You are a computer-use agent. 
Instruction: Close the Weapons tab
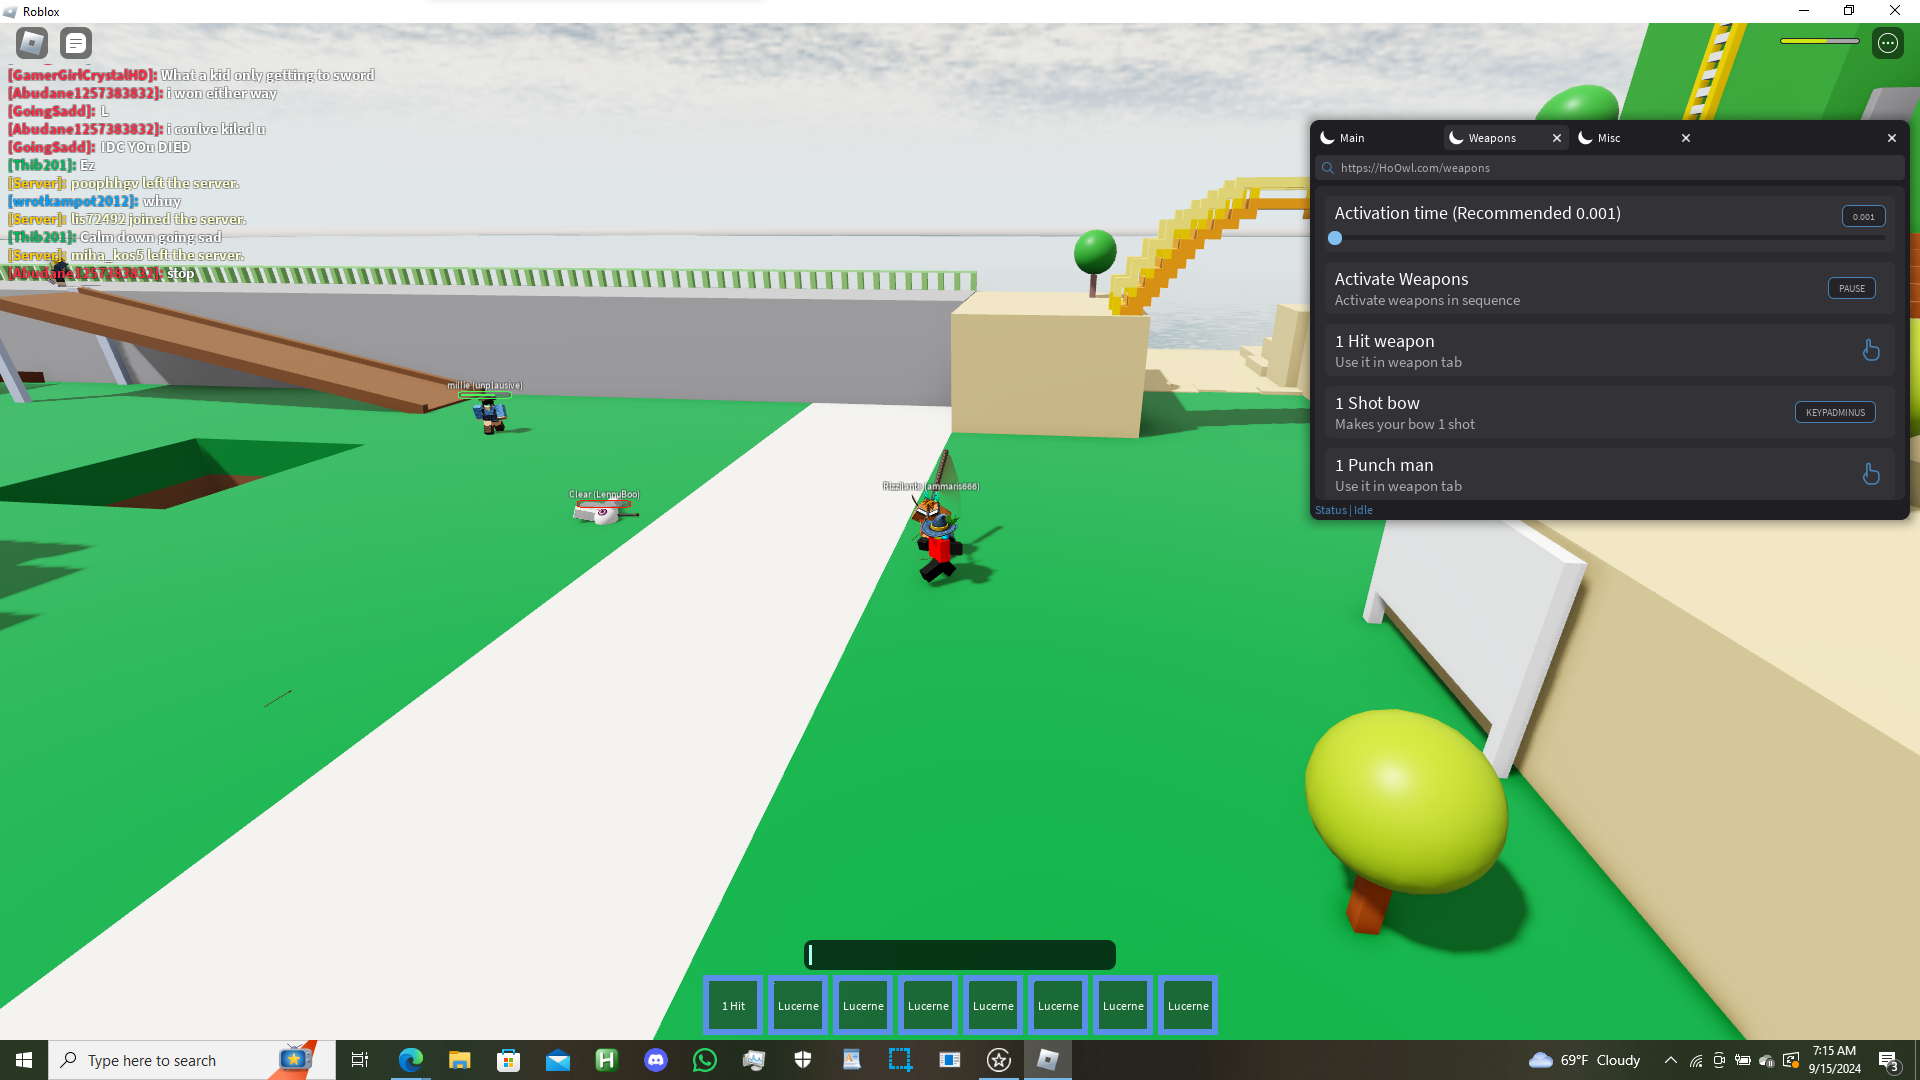click(1557, 138)
